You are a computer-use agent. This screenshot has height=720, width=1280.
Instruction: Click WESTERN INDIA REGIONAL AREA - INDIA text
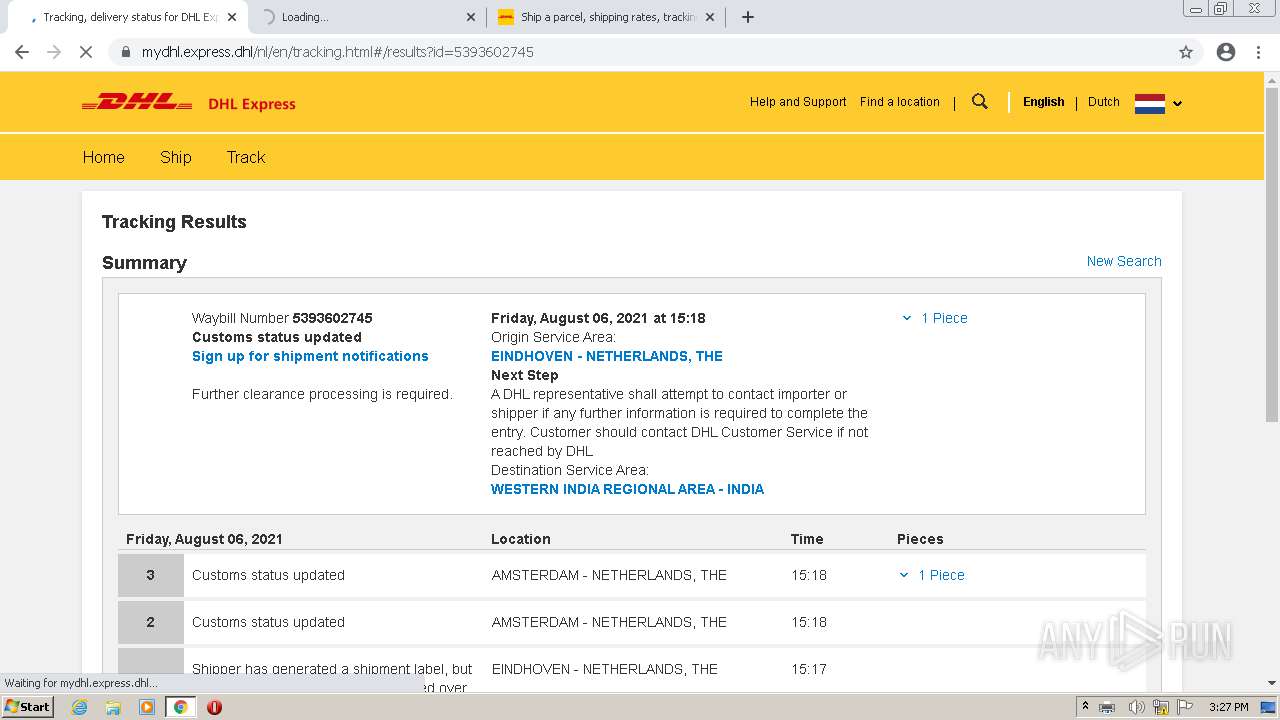(x=627, y=489)
